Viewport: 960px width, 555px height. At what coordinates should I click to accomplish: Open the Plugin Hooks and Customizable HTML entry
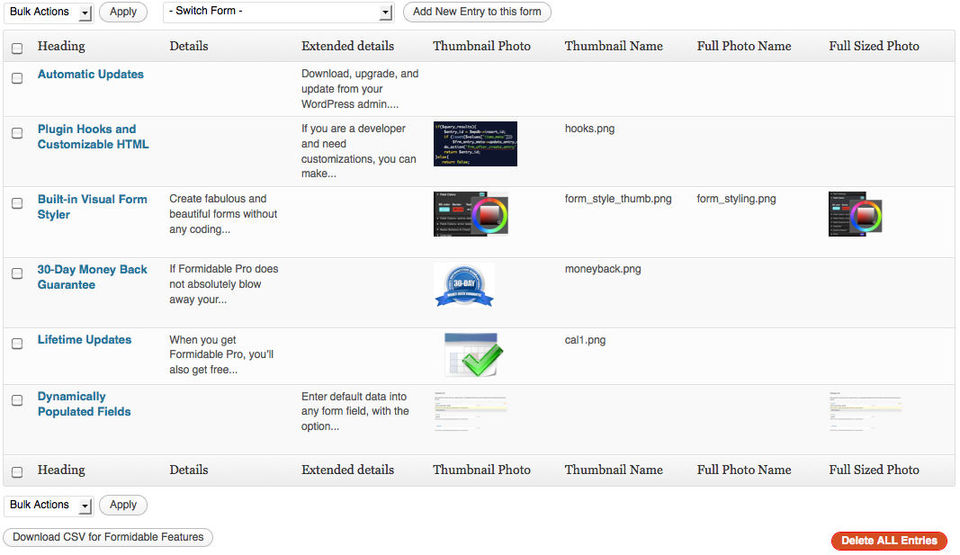pos(93,137)
